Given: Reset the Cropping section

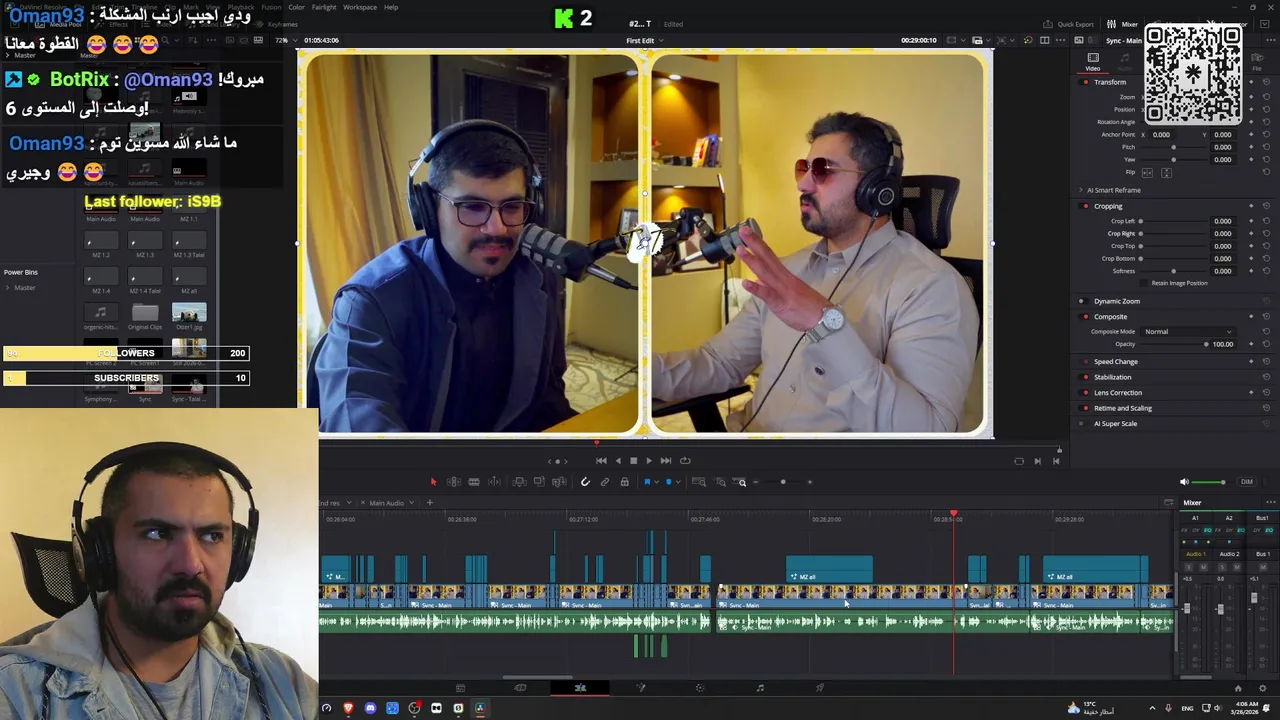Looking at the screenshot, I should (x=1266, y=206).
